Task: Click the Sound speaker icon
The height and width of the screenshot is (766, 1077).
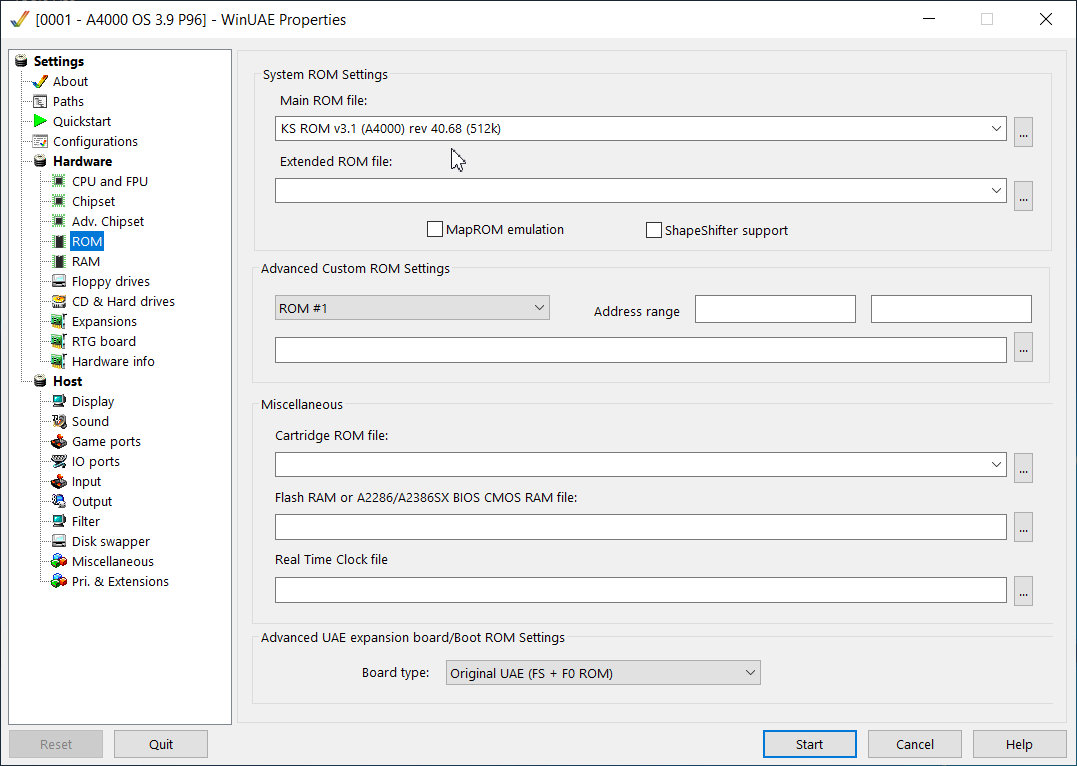Action: (59, 421)
